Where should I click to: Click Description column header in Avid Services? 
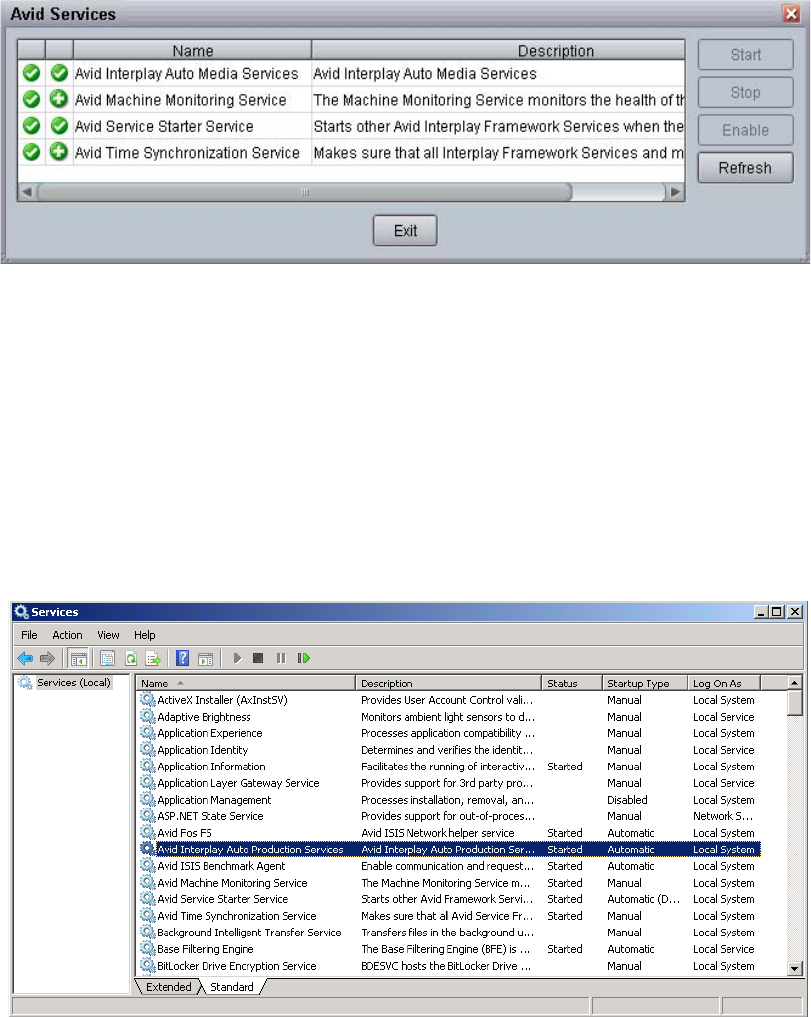tap(498, 50)
